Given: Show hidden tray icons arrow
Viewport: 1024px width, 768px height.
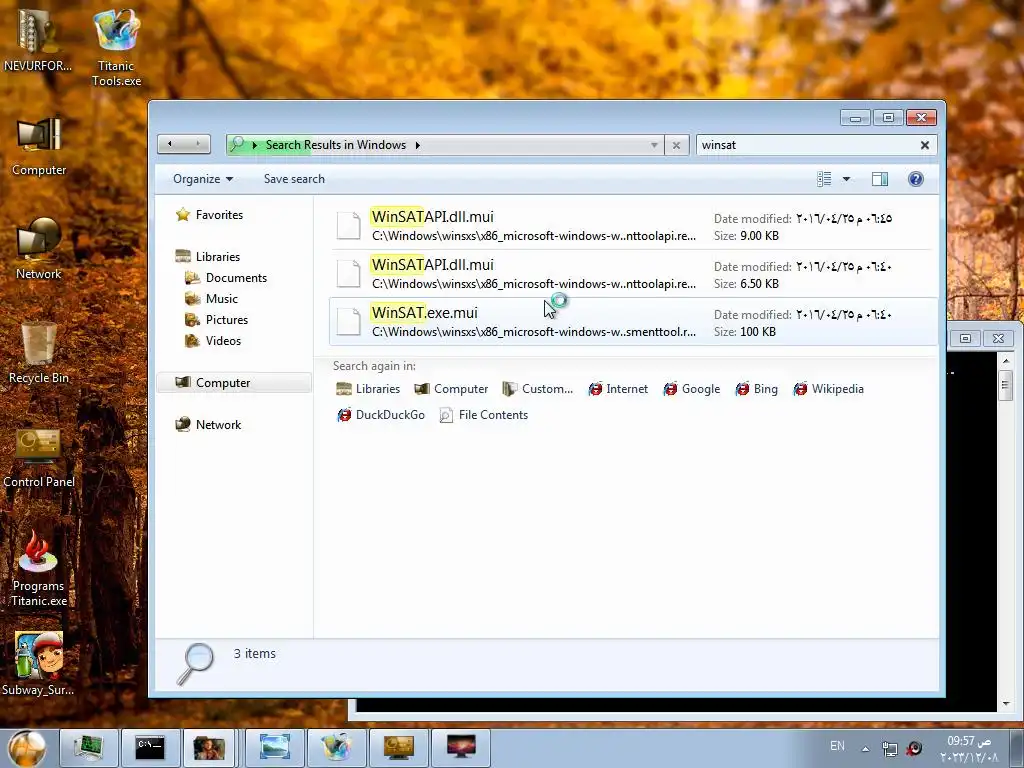Looking at the screenshot, I should click(x=865, y=748).
